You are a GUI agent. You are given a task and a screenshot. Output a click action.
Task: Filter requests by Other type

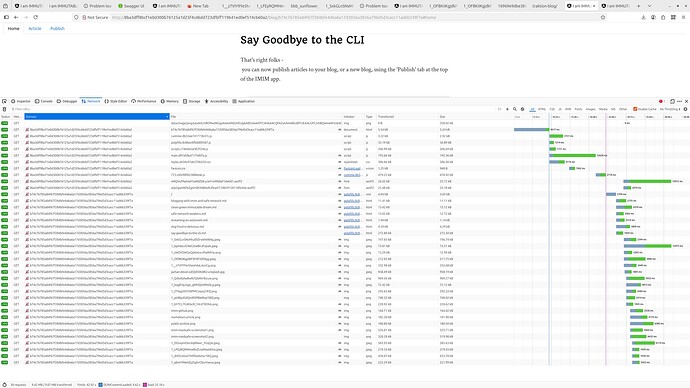coord(623,109)
